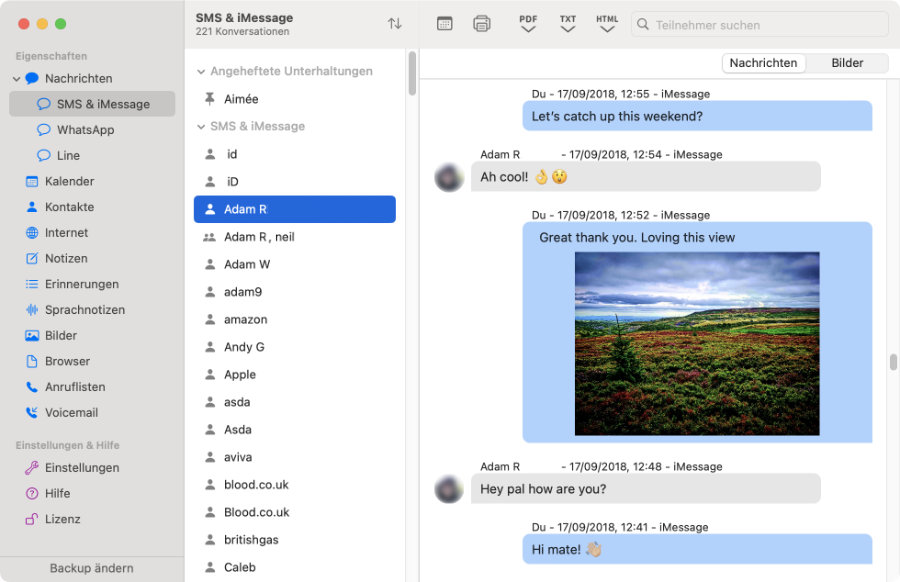Open the PDF export dropdown
Image resolution: width=900 pixels, height=582 pixels.
tap(528, 24)
